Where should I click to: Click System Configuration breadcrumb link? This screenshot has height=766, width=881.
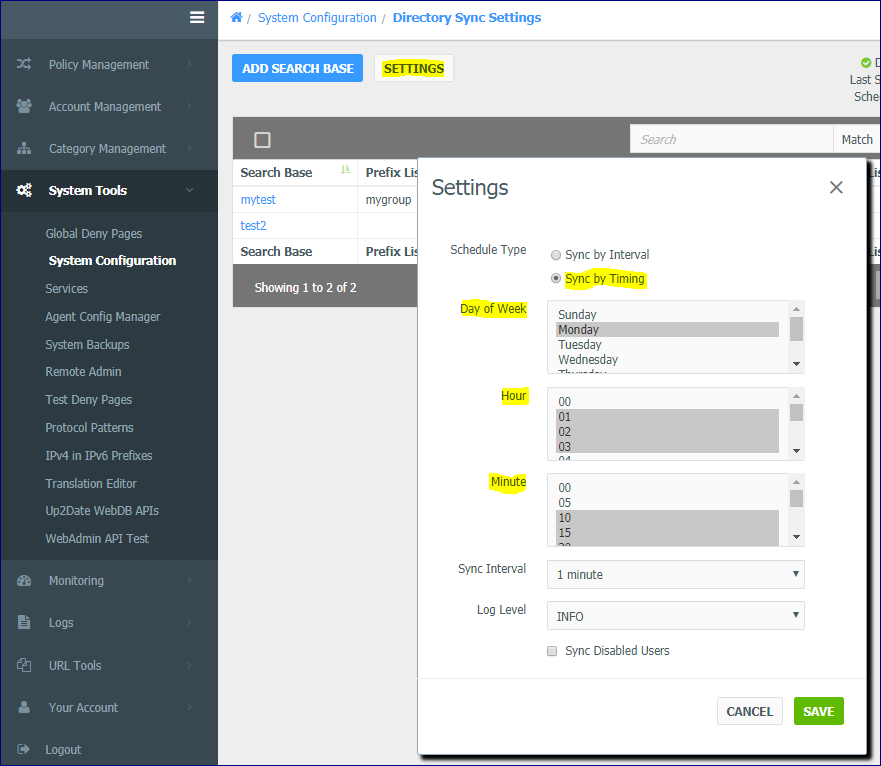[317, 17]
